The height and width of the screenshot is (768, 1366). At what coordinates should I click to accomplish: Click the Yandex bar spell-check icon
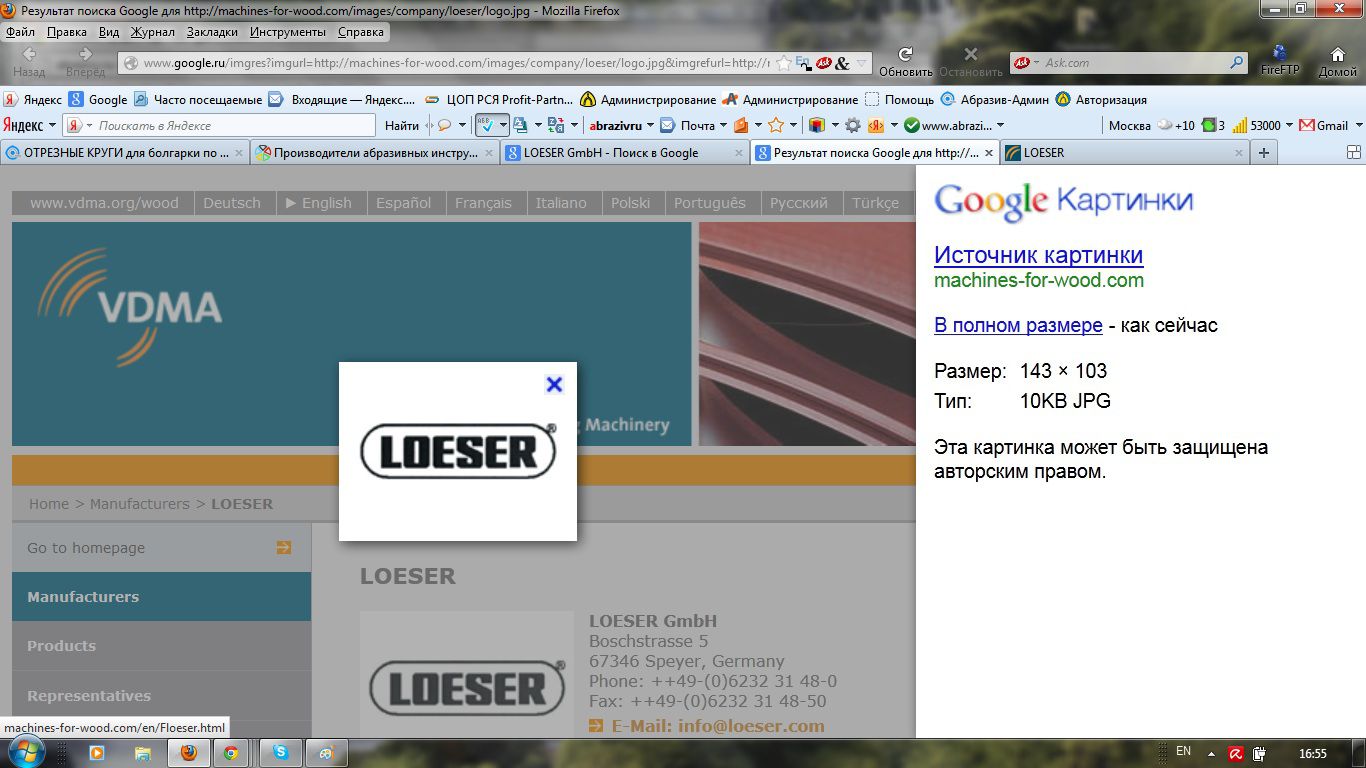click(485, 125)
